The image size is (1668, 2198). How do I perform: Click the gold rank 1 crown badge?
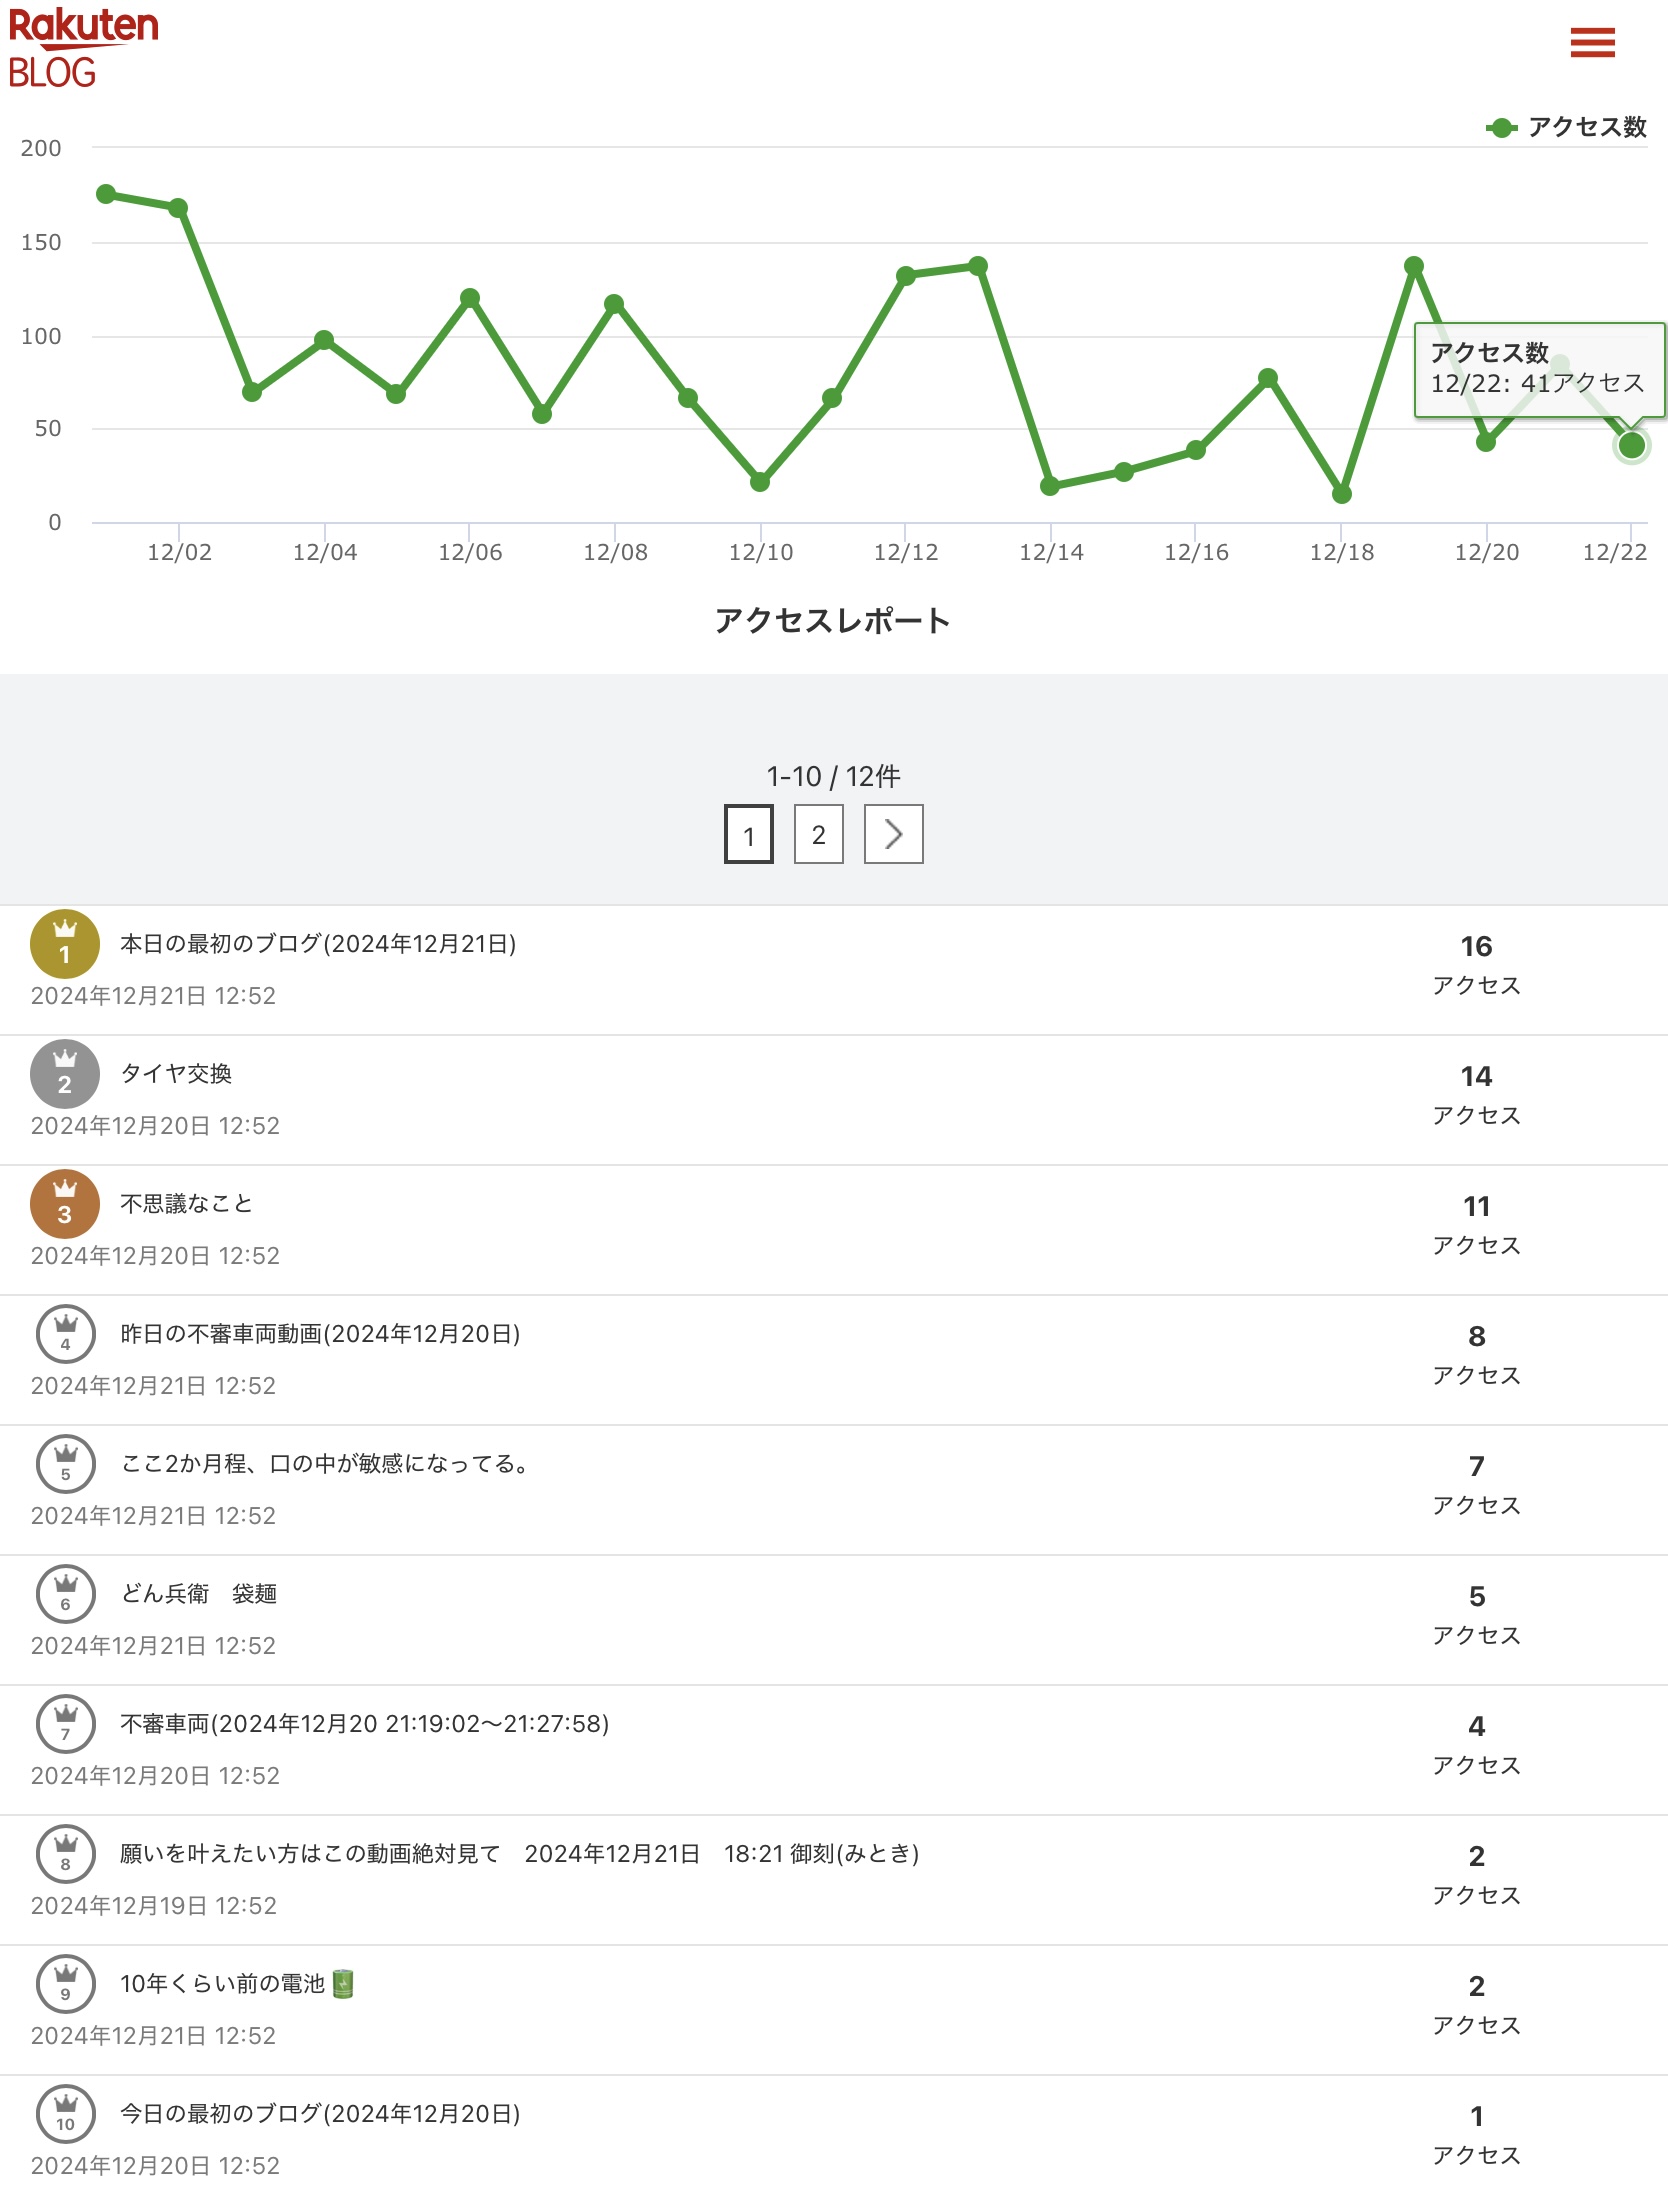point(65,944)
